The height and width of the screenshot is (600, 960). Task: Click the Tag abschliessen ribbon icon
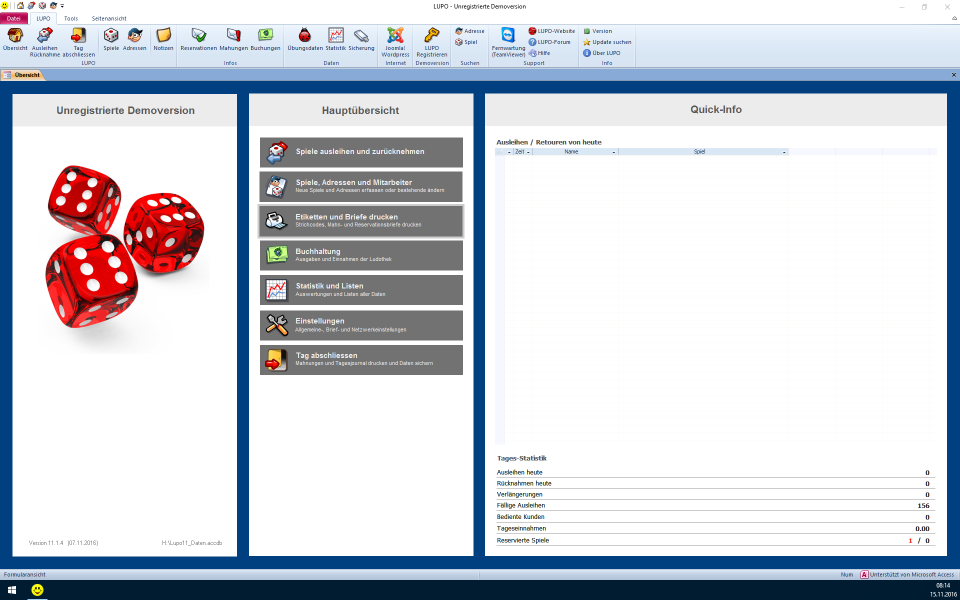coord(78,42)
